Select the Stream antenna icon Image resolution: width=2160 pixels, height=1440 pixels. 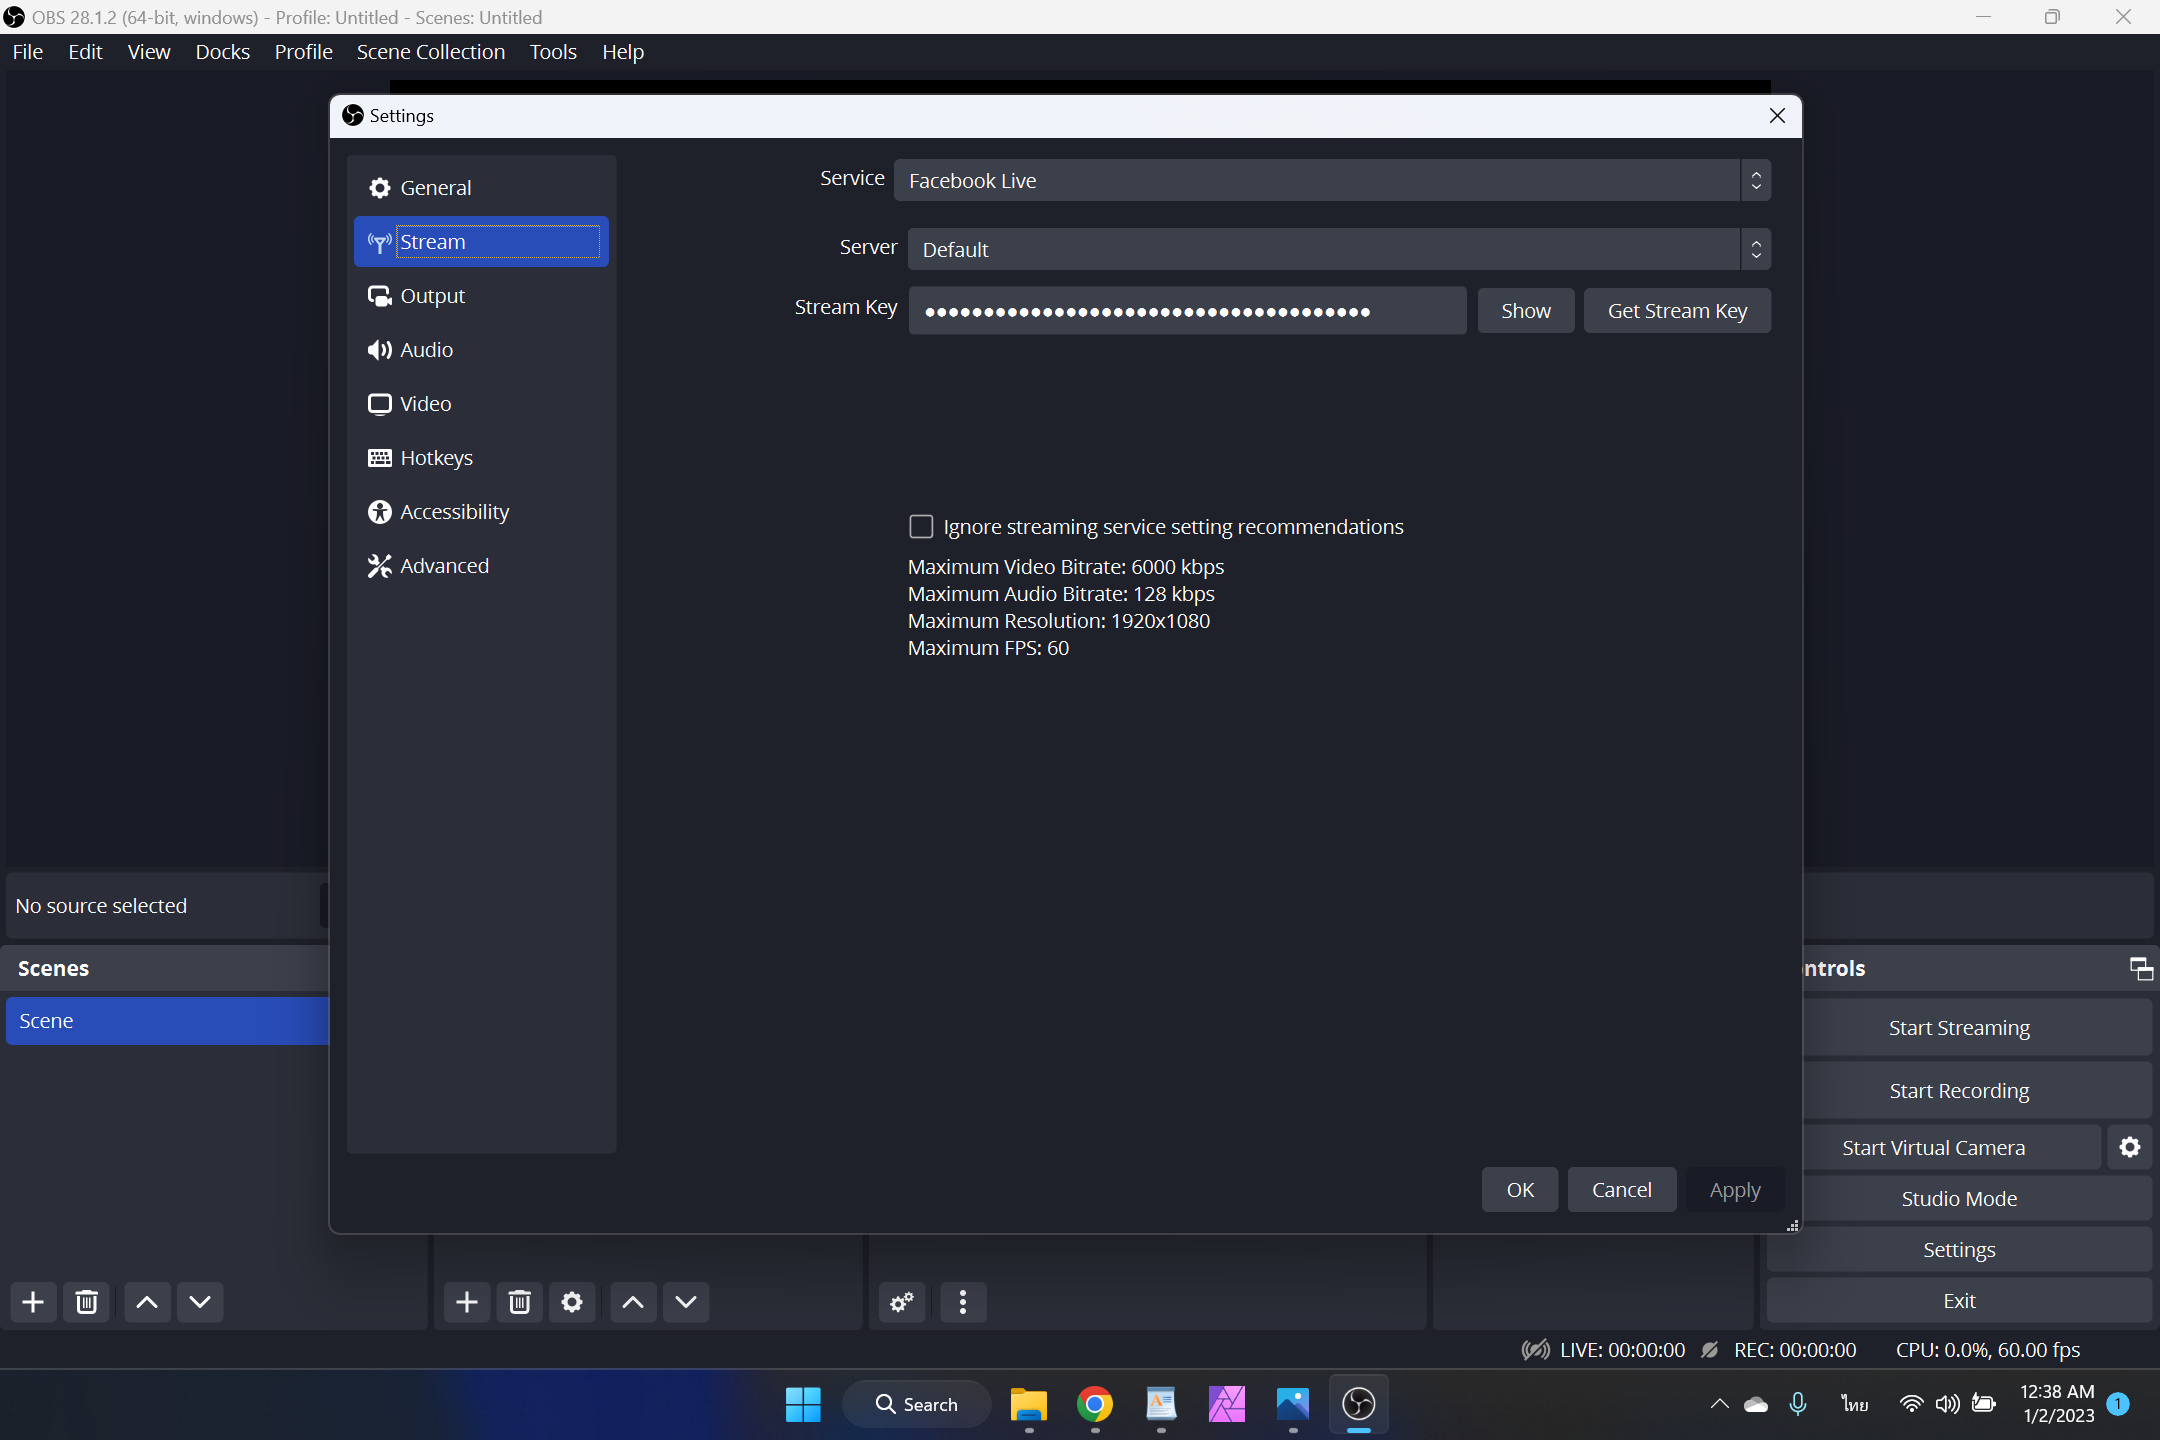pos(379,242)
